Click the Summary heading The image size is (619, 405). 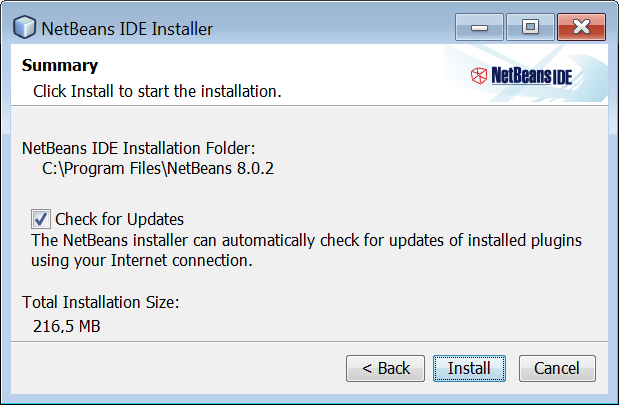(60, 66)
